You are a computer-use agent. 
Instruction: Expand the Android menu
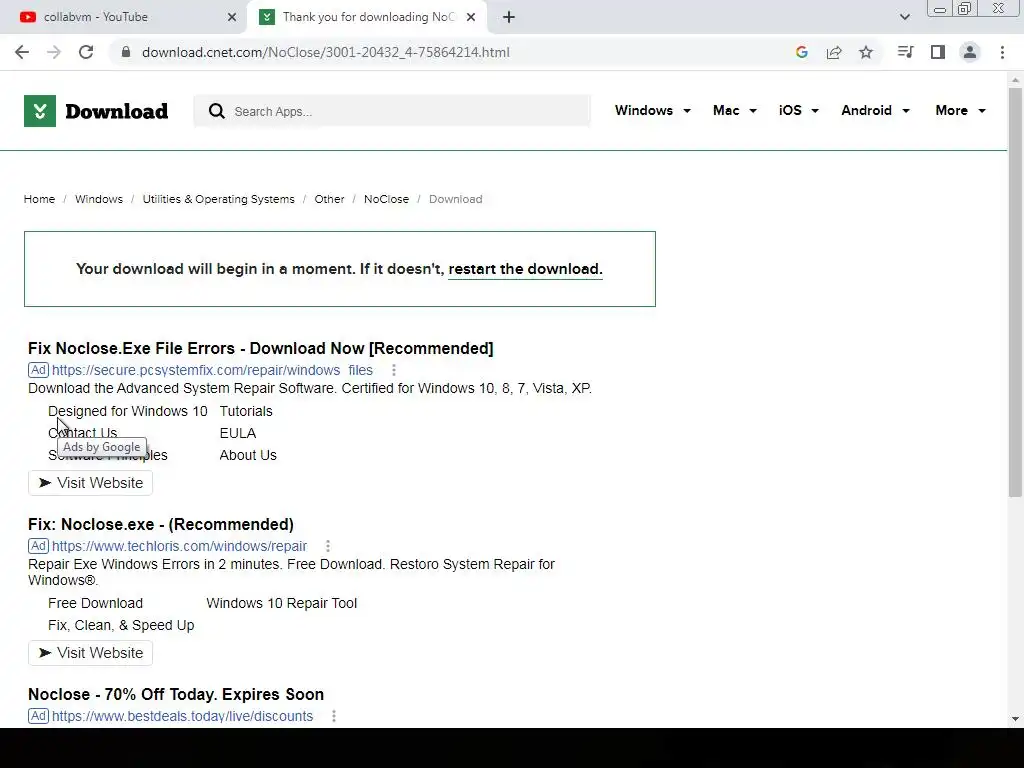pos(875,110)
